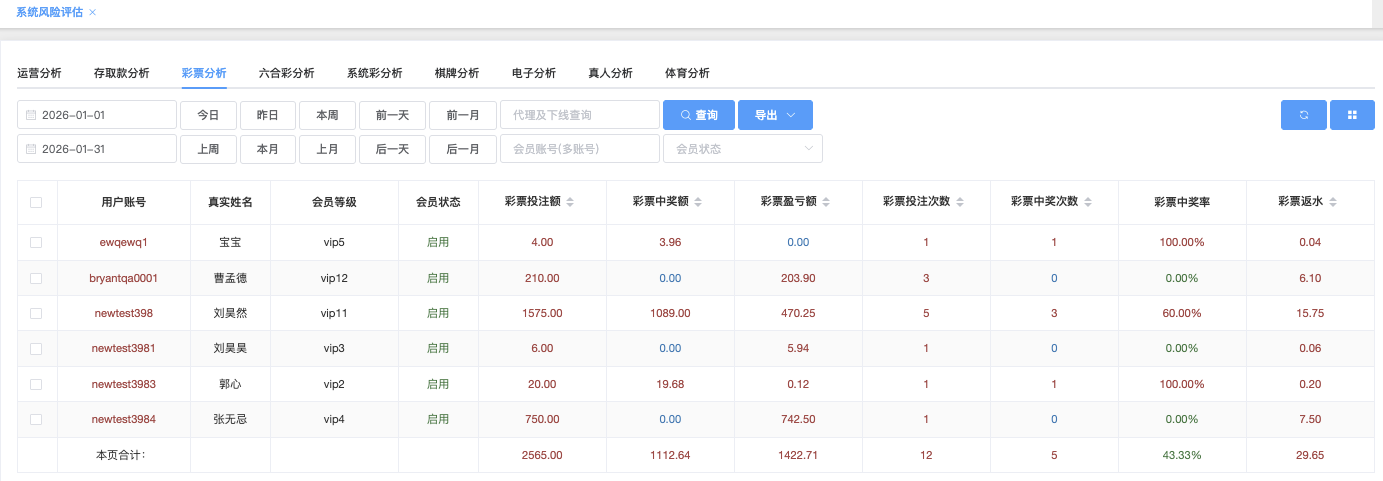Switch to the 六合彩分析 tab
1383x481 pixels.
[x=286, y=73]
